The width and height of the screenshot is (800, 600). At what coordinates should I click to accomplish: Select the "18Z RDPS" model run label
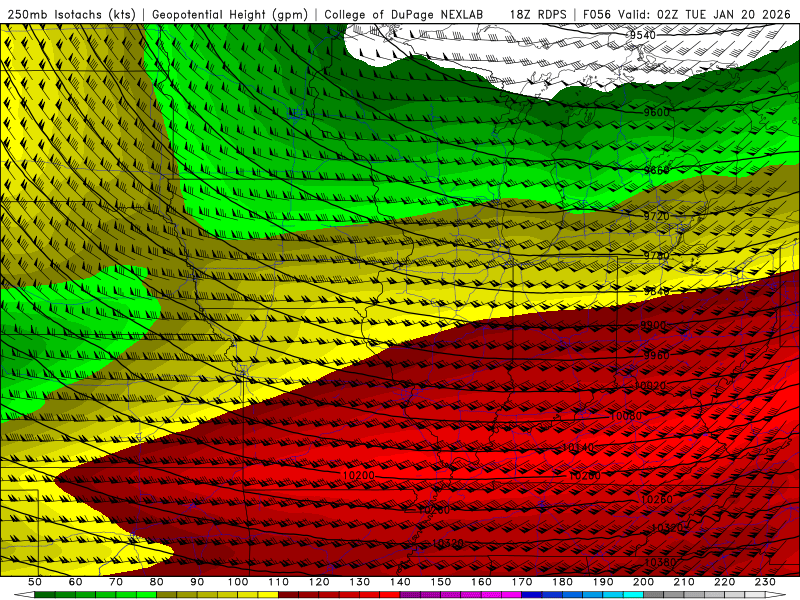tap(538, 14)
